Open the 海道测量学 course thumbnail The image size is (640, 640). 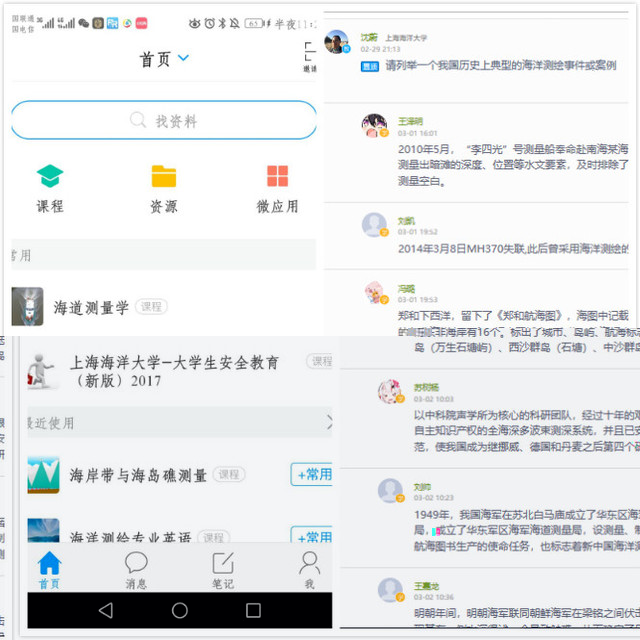click(x=27, y=307)
